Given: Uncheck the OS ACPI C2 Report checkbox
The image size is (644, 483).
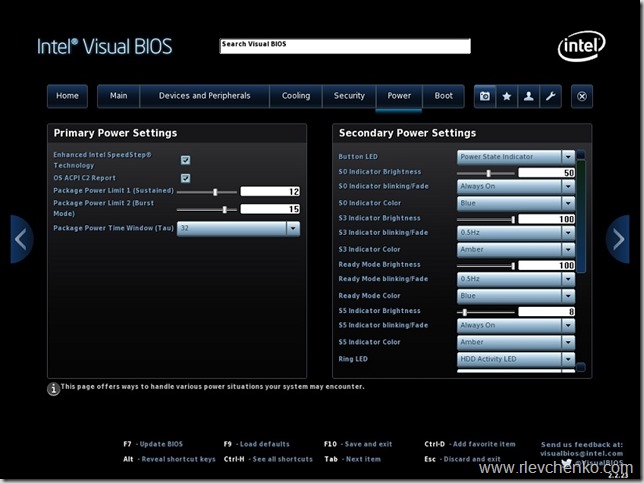Looking at the screenshot, I should (185, 178).
